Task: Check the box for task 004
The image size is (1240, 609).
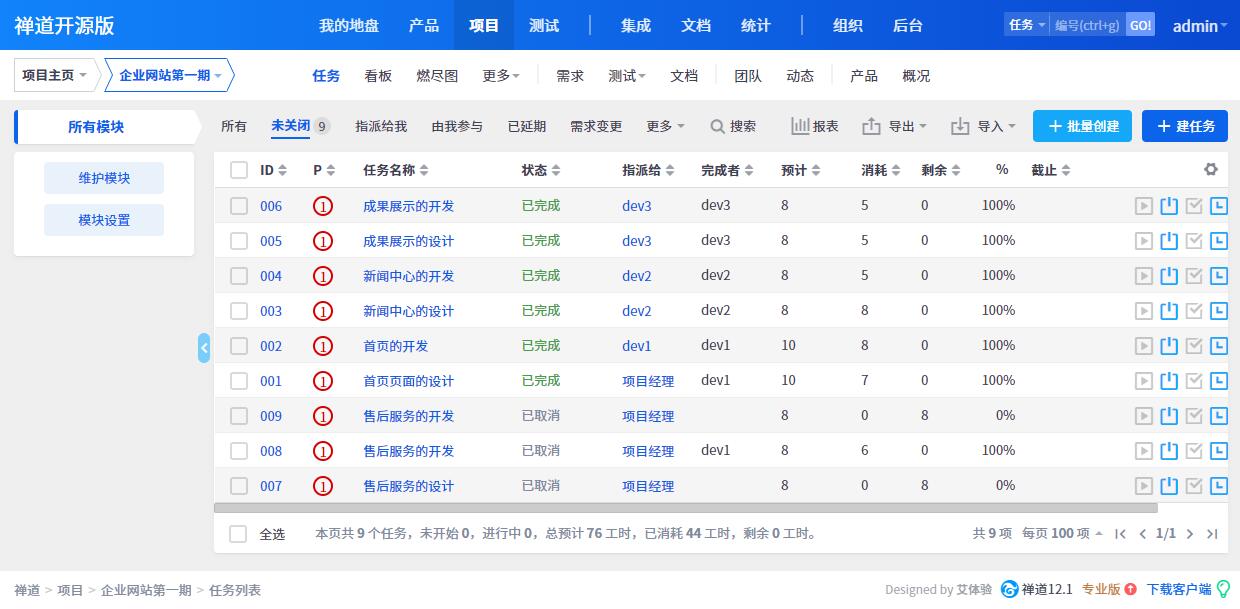Action: point(239,276)
